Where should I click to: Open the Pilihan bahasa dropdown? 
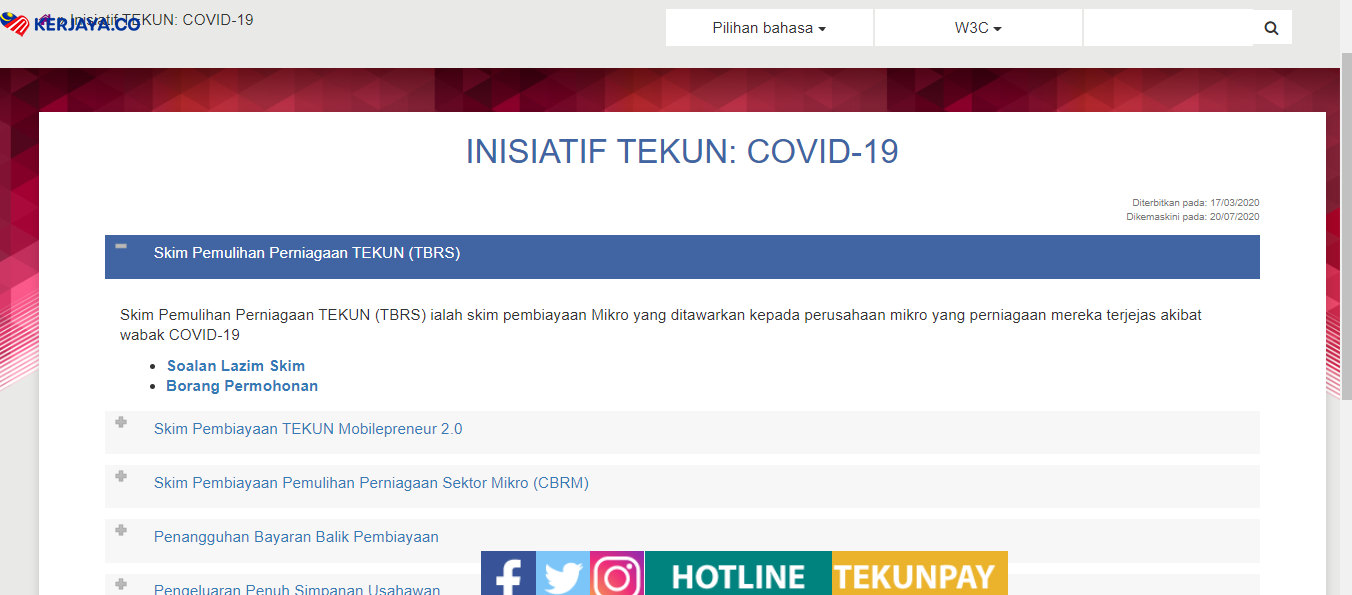click(x=769, y=28)
